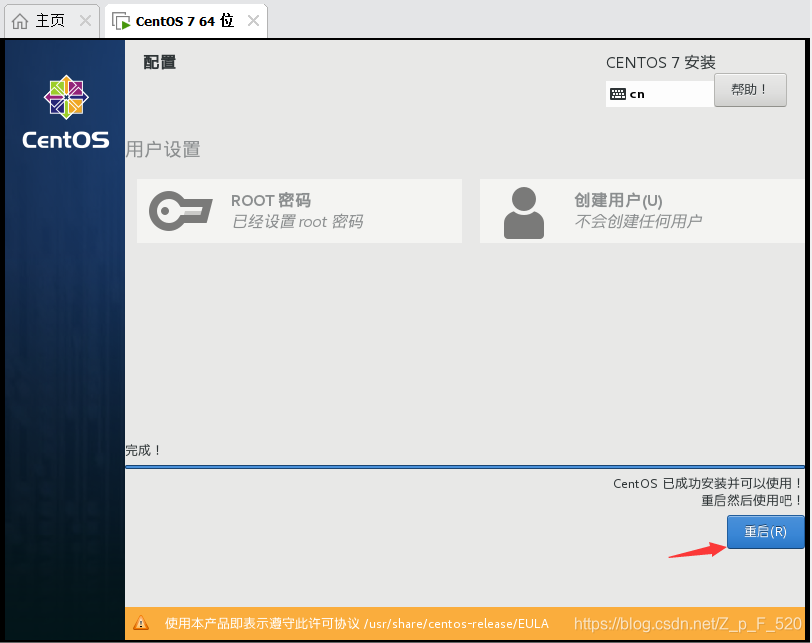Click the warning triangle icon in orange bar
The width and height of the screenshot is (812, 643).
pos(141,623)
